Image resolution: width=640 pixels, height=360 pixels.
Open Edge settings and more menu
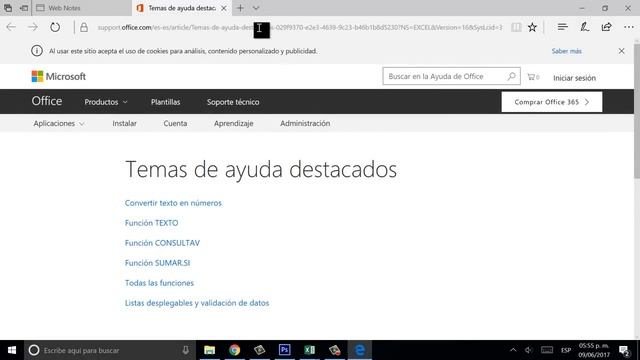point(629,27)
